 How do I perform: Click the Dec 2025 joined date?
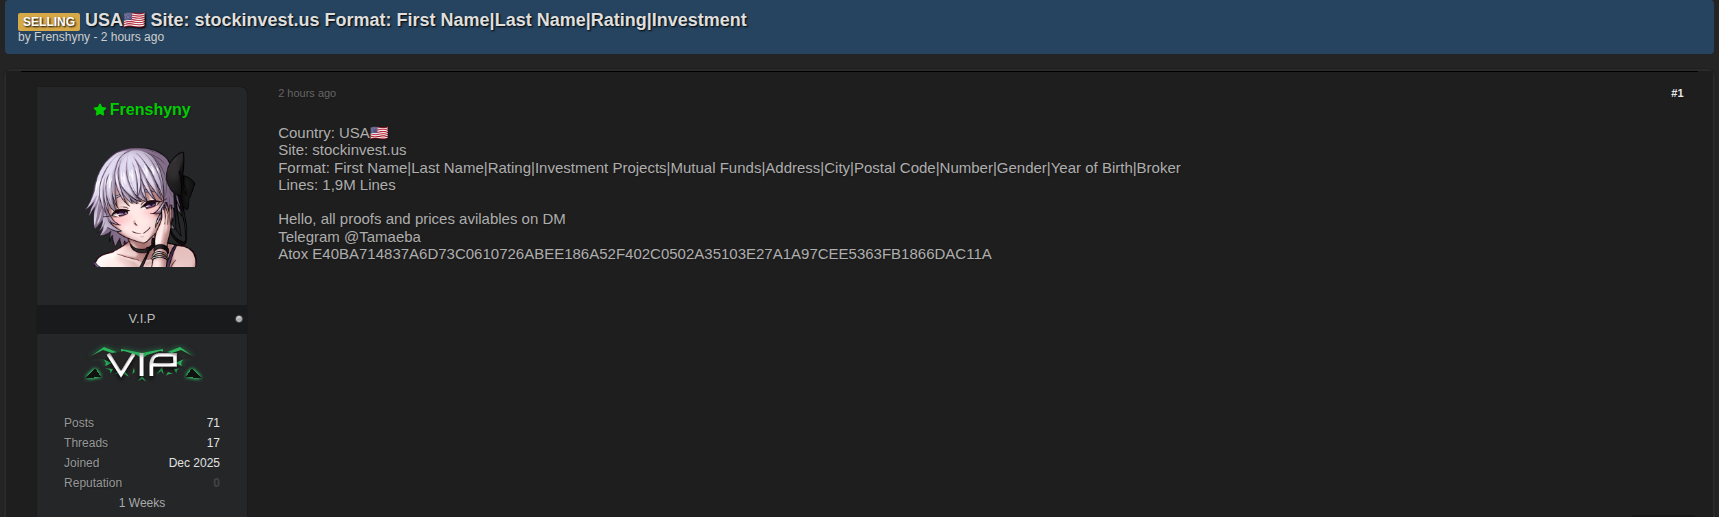click(x=194, y=463)
